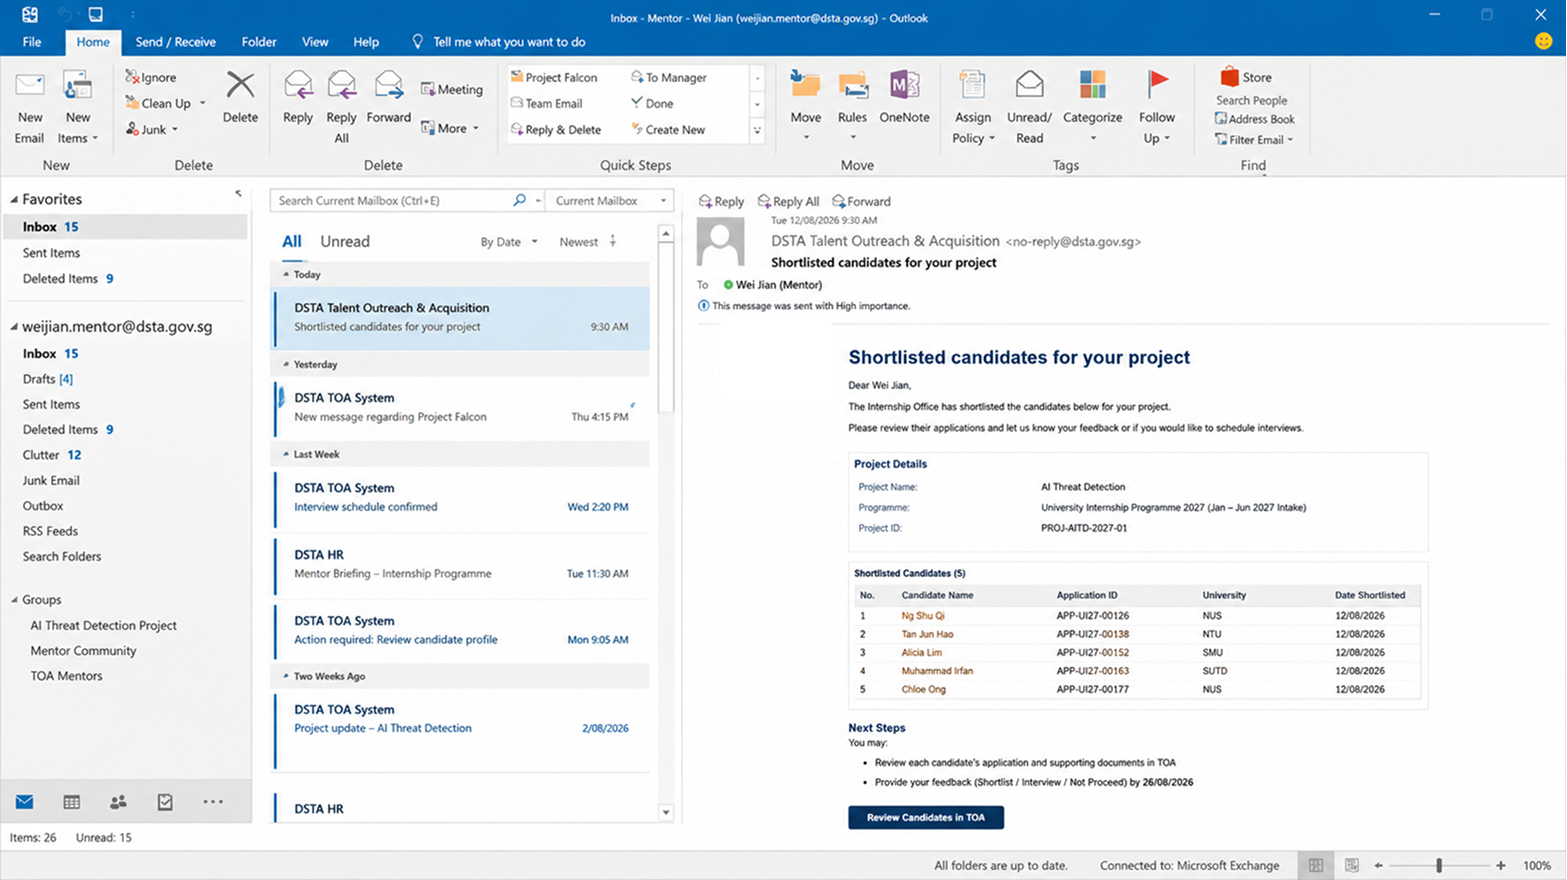Open the OneNote icon in ribbon

point(904,86)
